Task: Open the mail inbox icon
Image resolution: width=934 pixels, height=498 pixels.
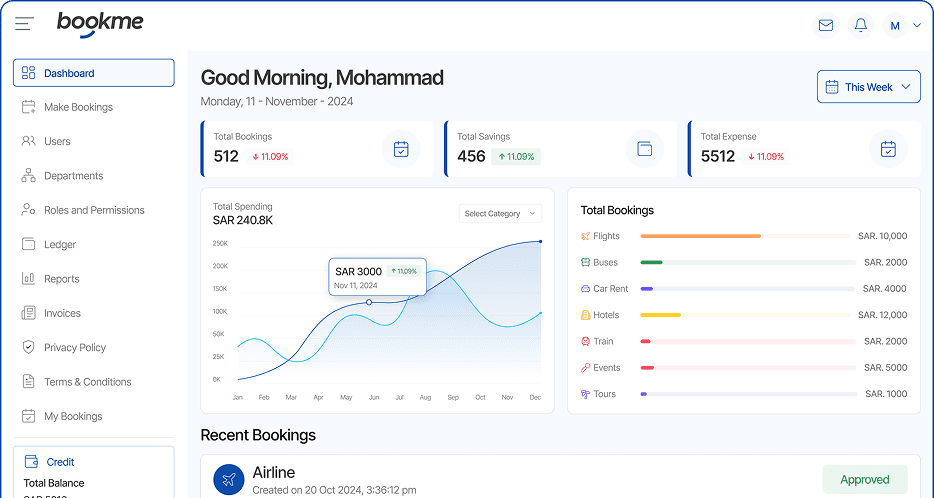Action: pos(826,25)
